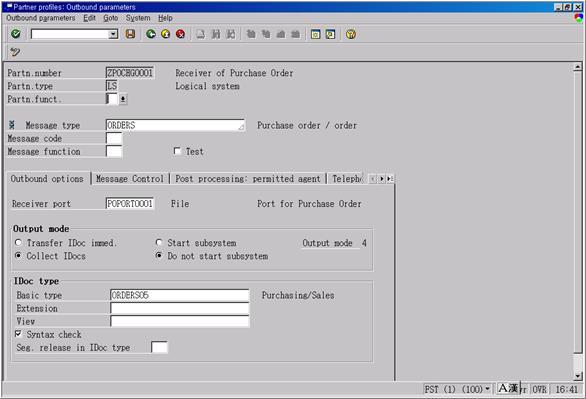Open Post processing: permitted agent tab
The width and height of the screenshot is (586, 399).
tap(248, 179)
